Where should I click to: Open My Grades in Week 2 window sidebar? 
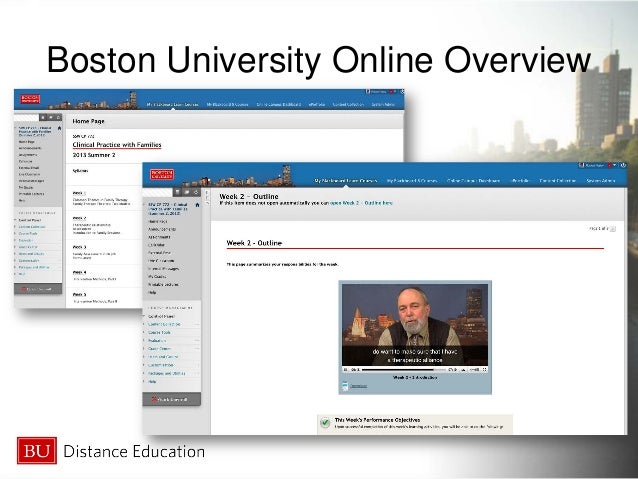click(157, 277)
